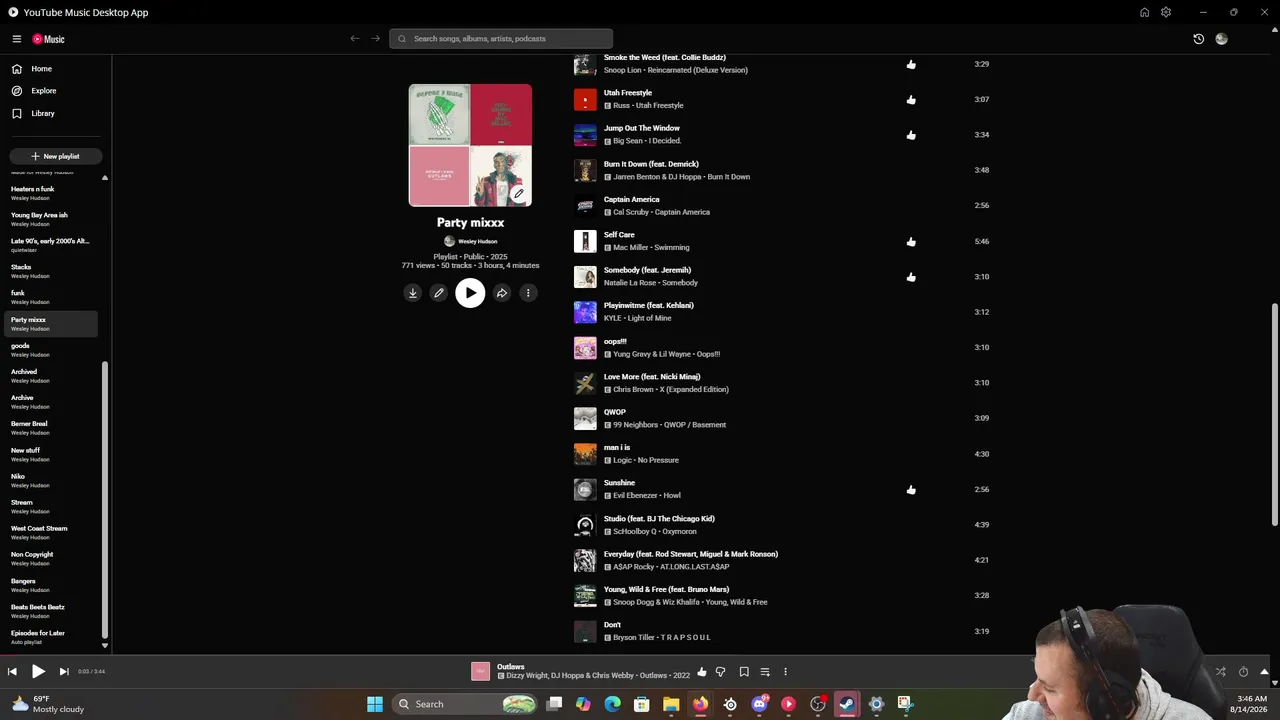Open Steam from the taskbar

847,704
